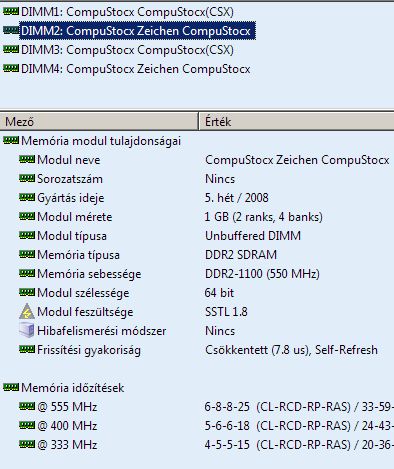Screen dimensions: 394x469
Task: Click the Gyártás ideje field label
Action: coord(71,198)
